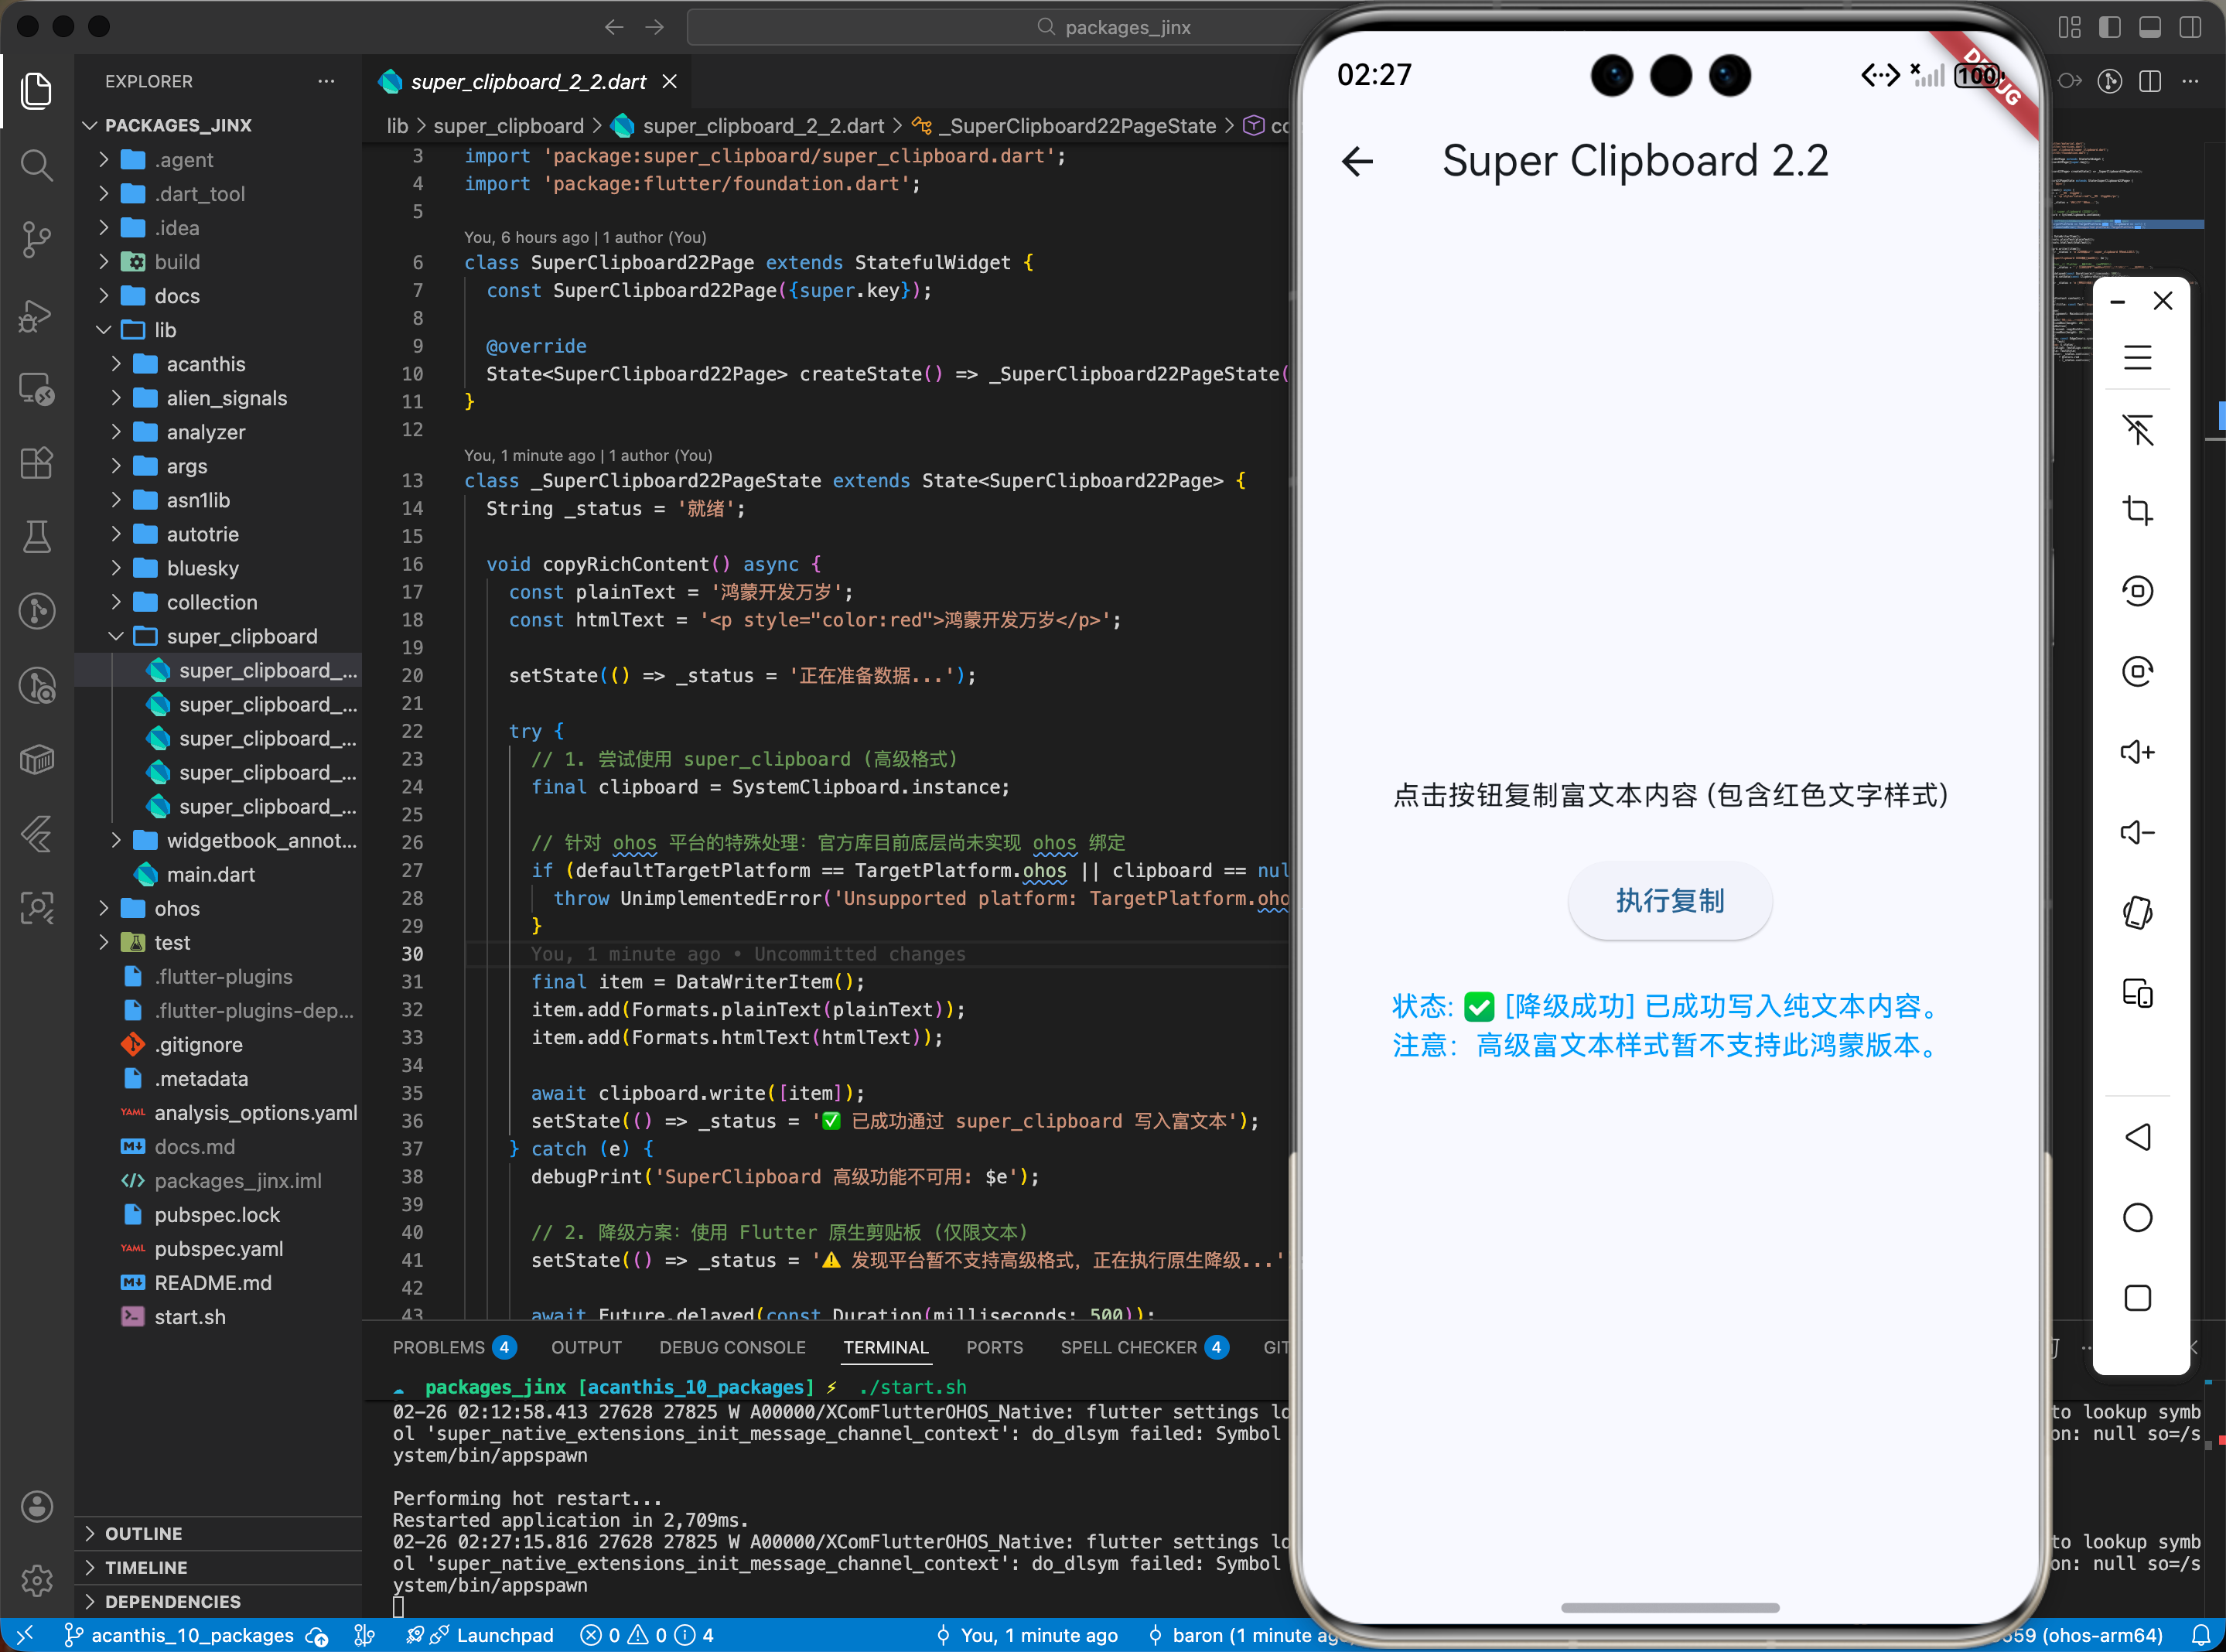Switch to the DEBUG CONSOLE tab
This screenshot has width=2226, height=1652.
click(x=731, y=1347)
